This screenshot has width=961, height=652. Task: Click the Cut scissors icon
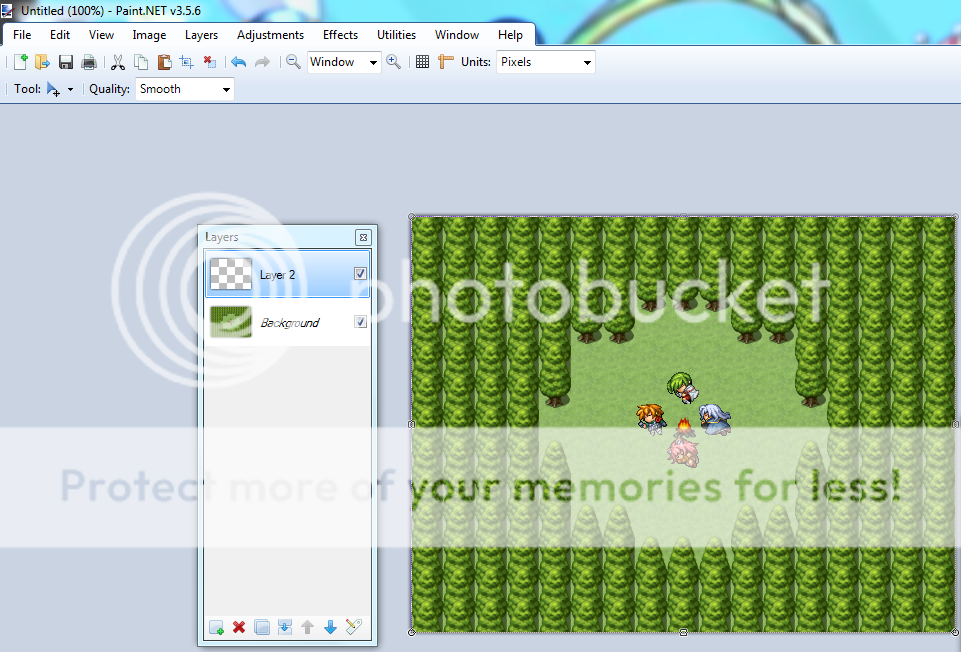click(118, 62)
